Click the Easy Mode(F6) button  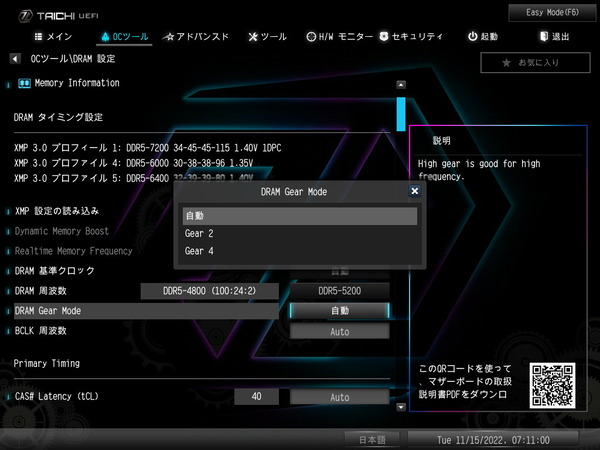[552, 13]
